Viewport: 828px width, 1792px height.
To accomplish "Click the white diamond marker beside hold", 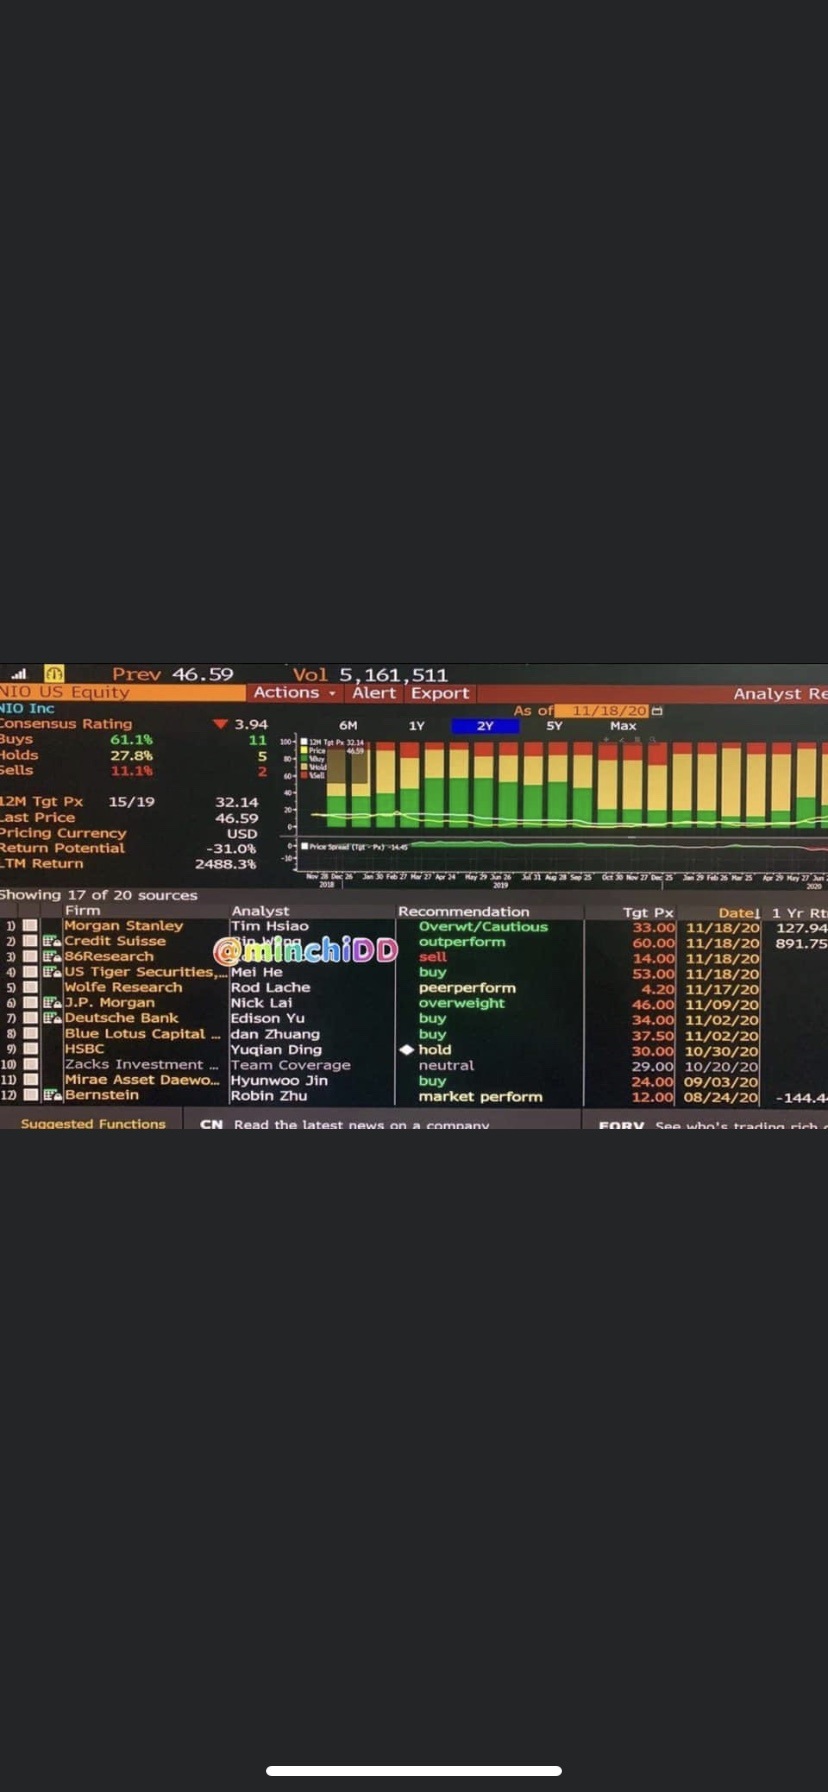I will 407,1050.
